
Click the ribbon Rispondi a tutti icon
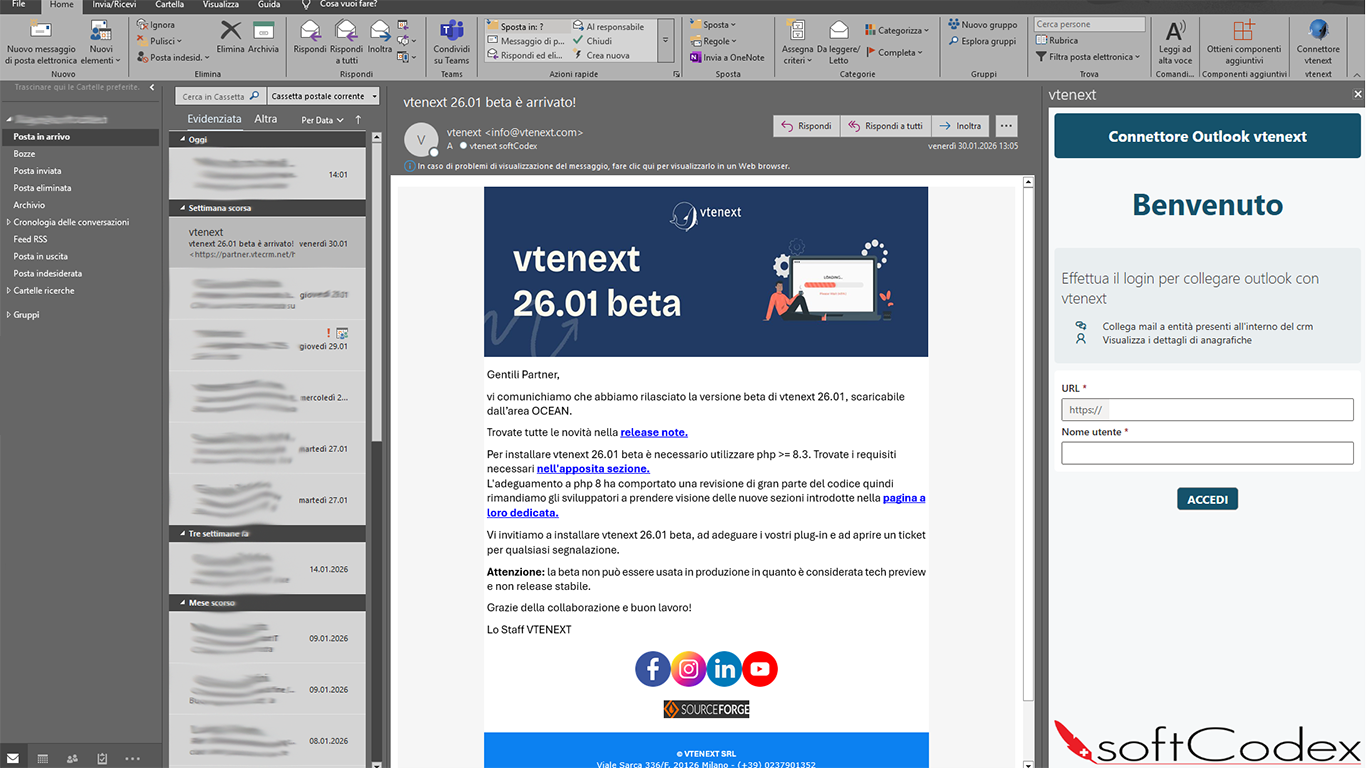pos(346,29)
